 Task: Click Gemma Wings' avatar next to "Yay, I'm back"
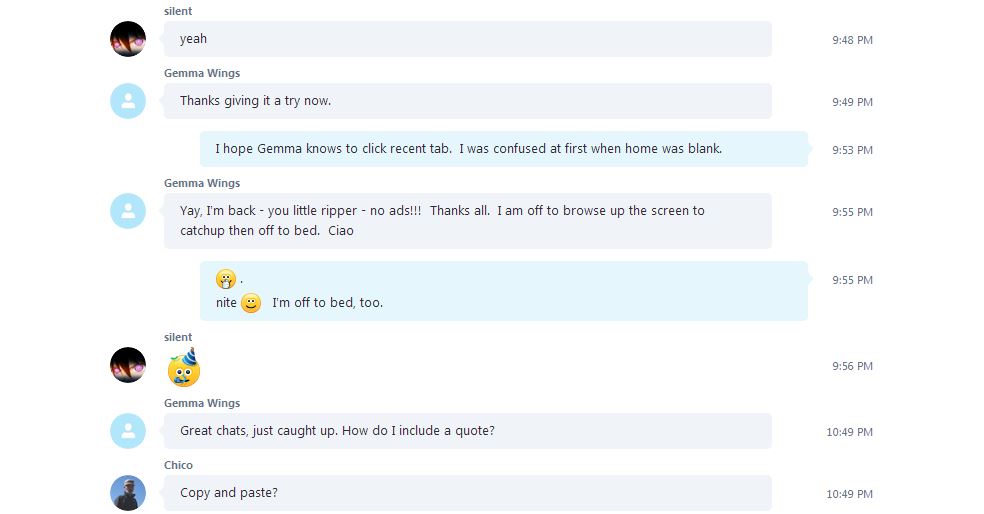pyautogui.click(x=128, y=211)
